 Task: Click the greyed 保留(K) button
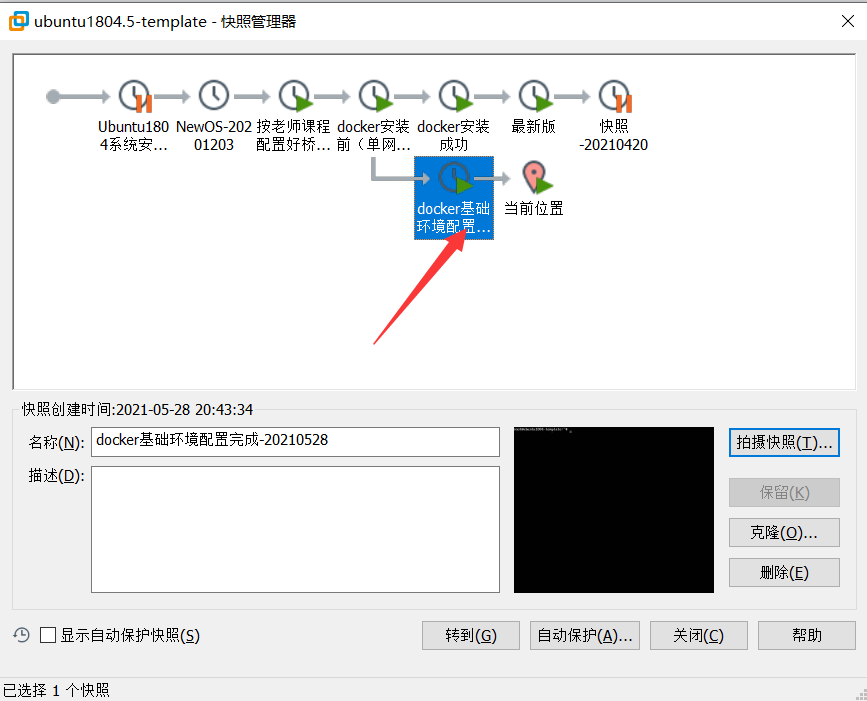coord(784,493)
